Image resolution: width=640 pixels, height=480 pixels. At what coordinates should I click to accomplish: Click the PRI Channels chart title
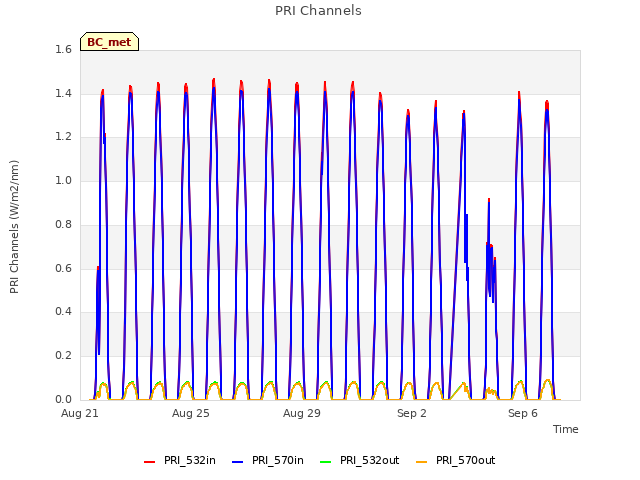pos(318,11)
